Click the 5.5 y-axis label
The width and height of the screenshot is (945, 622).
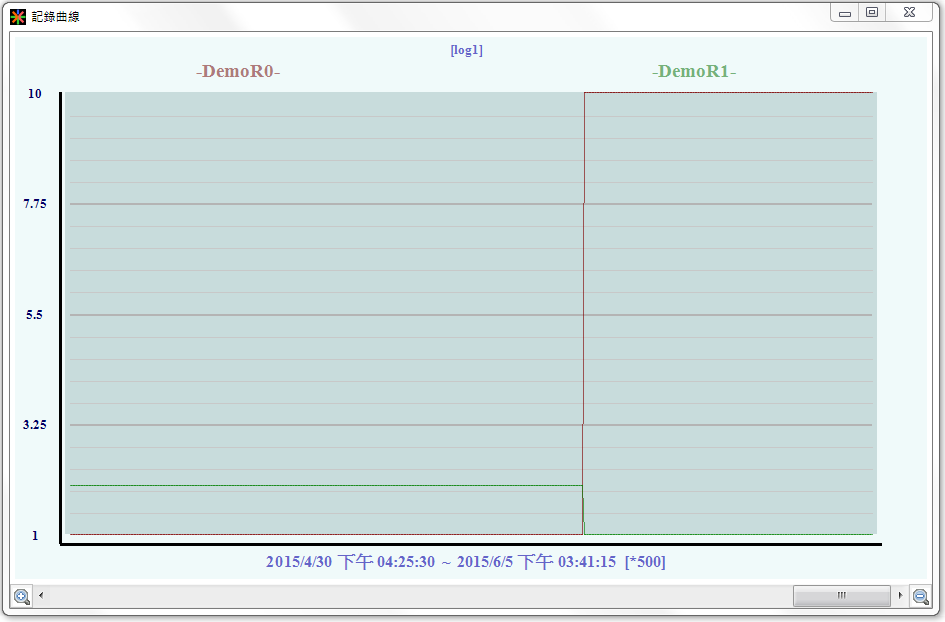click(35, 315)
